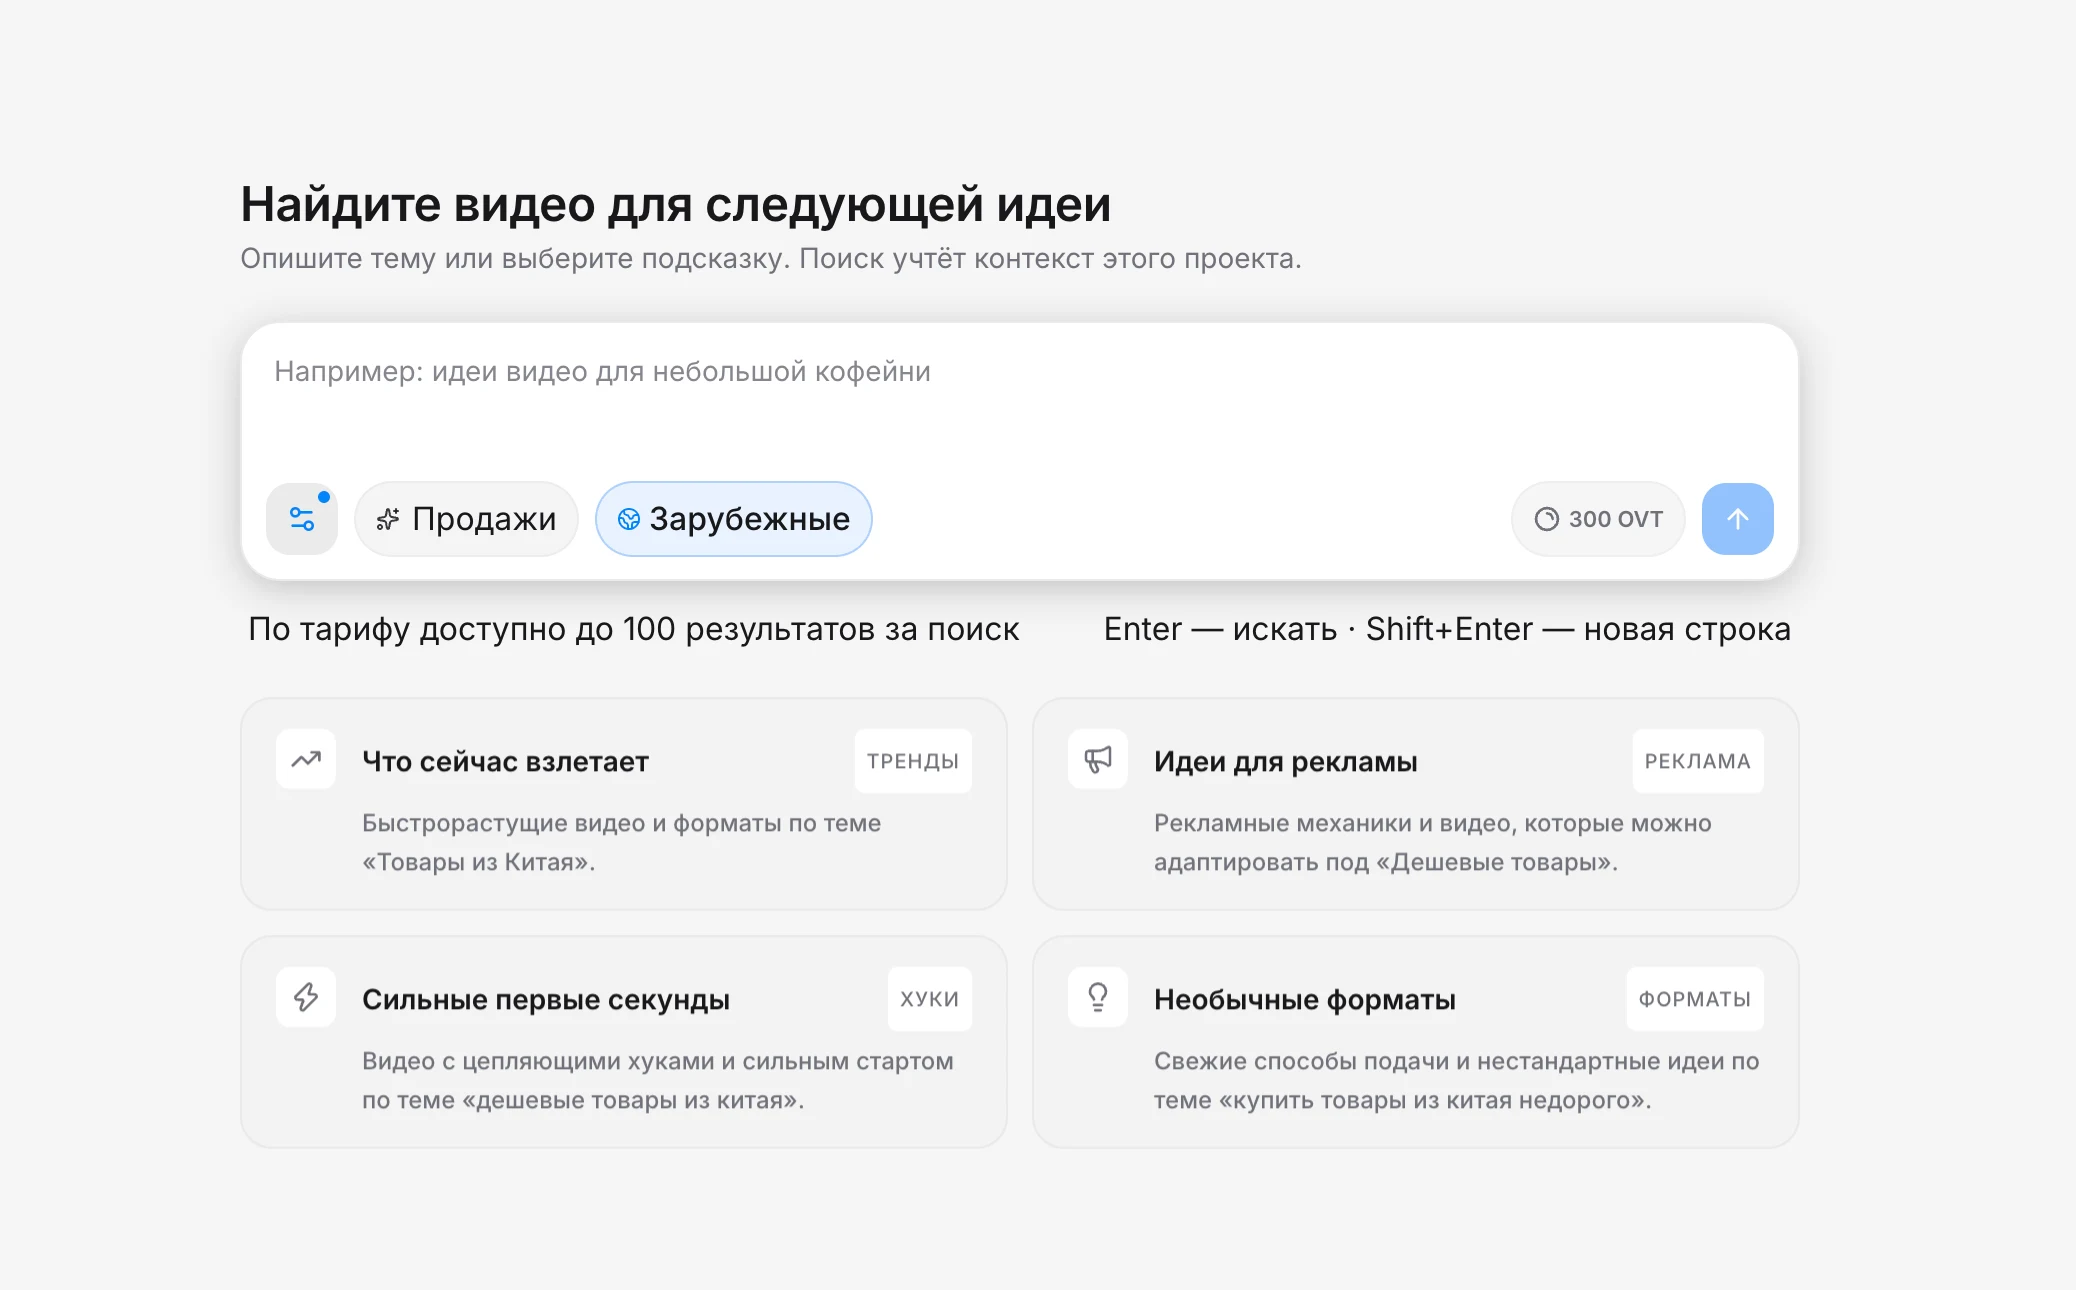Click description mentioning «дешевые товары из китая»
2076x1290 pixels.
pos(658,1080)
